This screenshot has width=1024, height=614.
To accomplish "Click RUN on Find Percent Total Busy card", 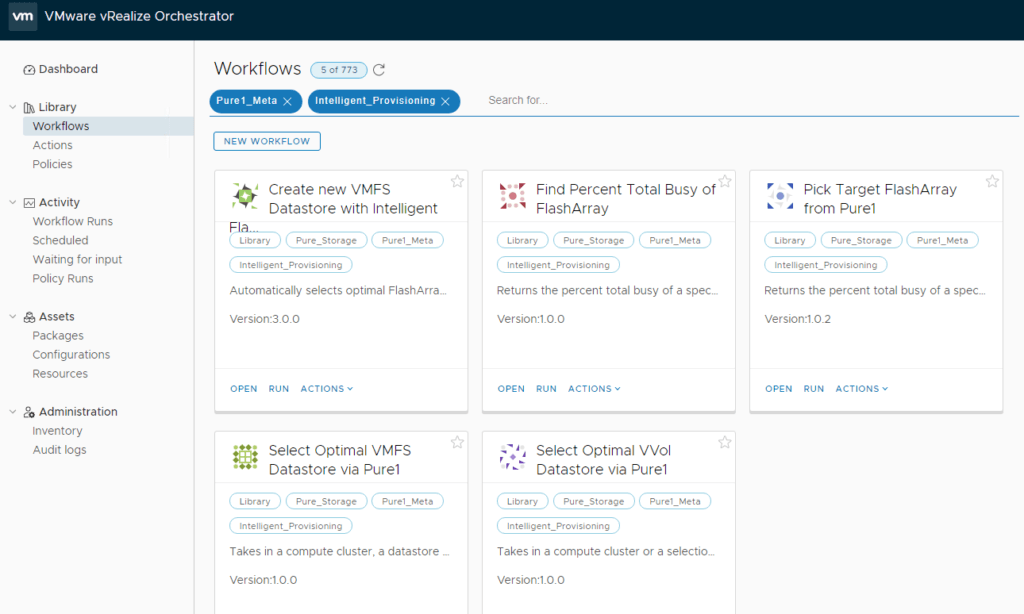I will (547, 389).
